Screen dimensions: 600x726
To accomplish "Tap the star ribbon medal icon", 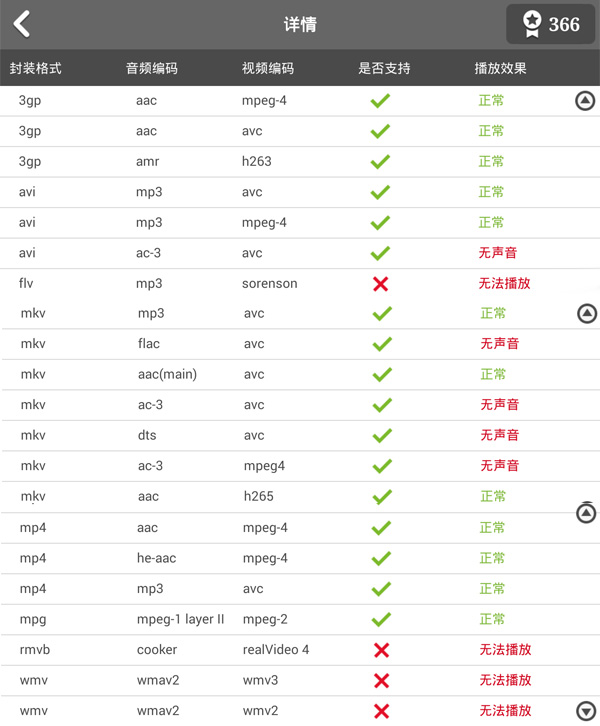I will tap(532, 24).
